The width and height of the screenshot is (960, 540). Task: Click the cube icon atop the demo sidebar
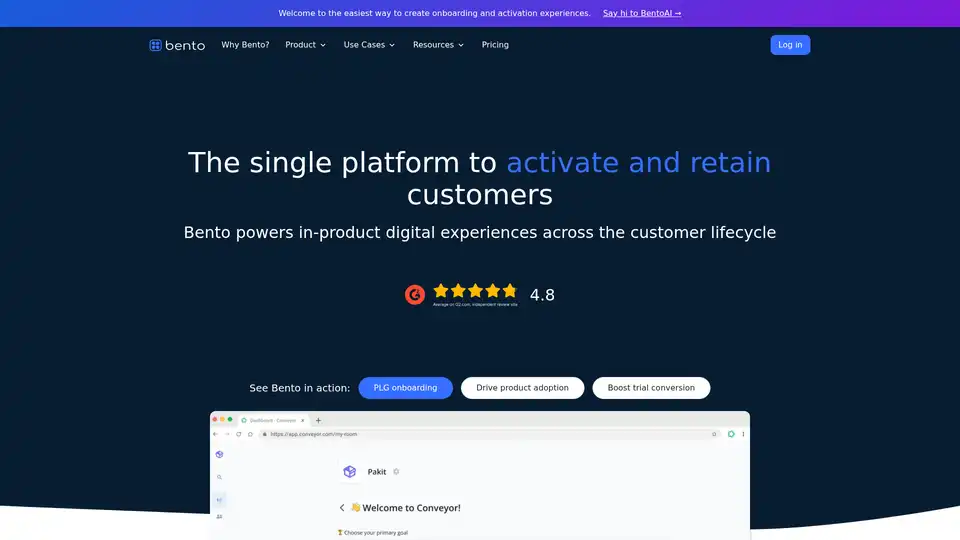219,454
